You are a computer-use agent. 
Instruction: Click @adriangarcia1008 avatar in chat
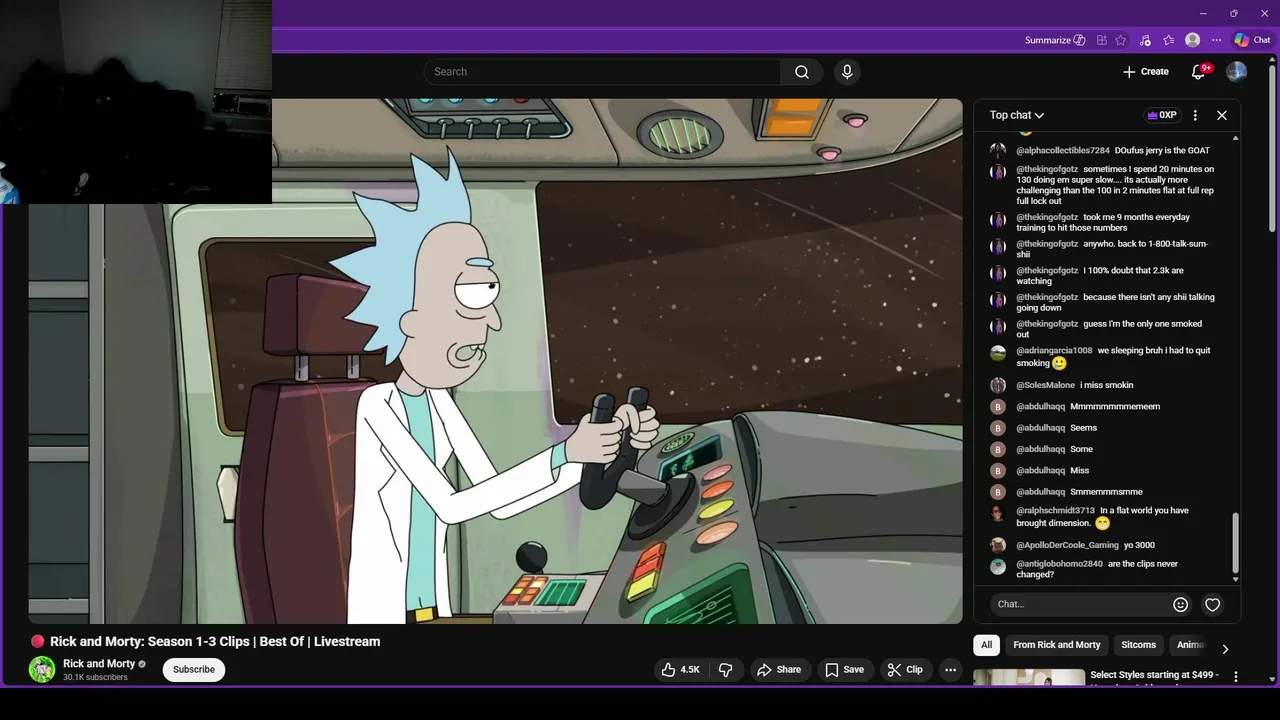coord(998,353)
